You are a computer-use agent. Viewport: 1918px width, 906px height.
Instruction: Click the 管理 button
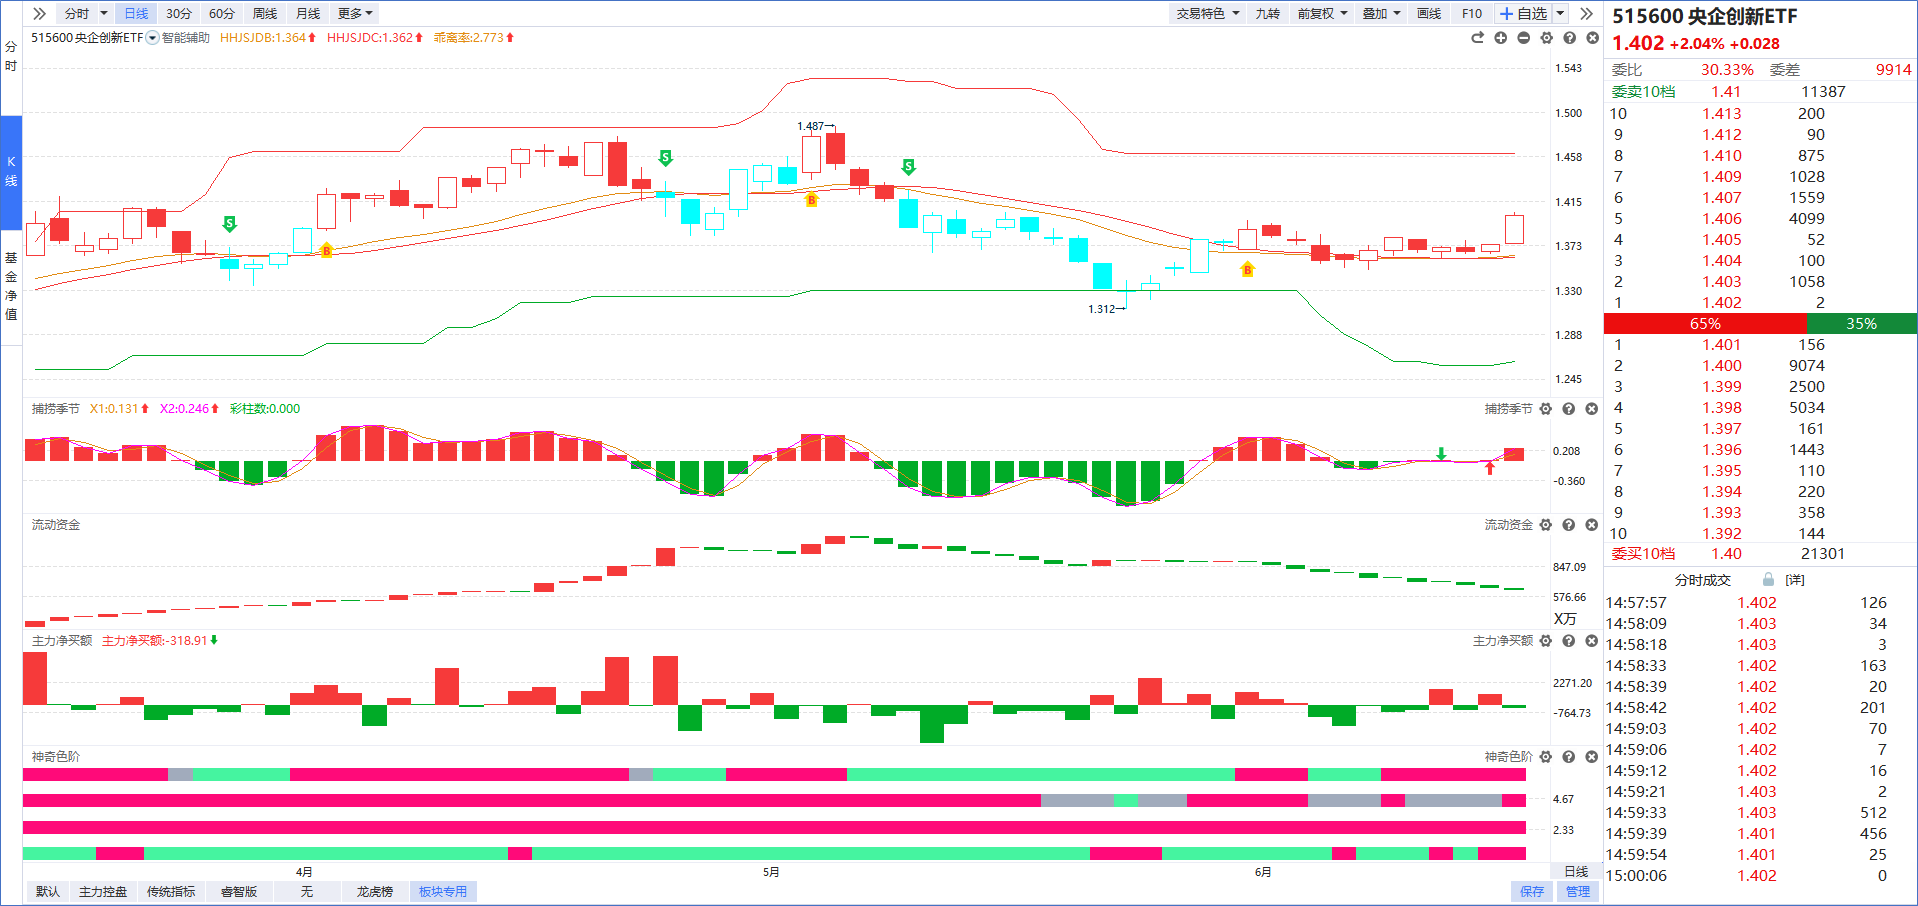1578,891
